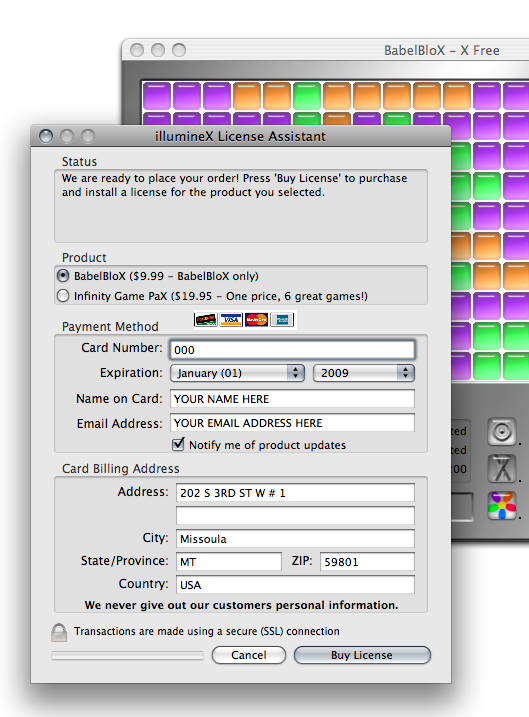Toggle Notify me of product updates checkbox
The height and width of the screenshot is (717, 529).
[178, 444]
